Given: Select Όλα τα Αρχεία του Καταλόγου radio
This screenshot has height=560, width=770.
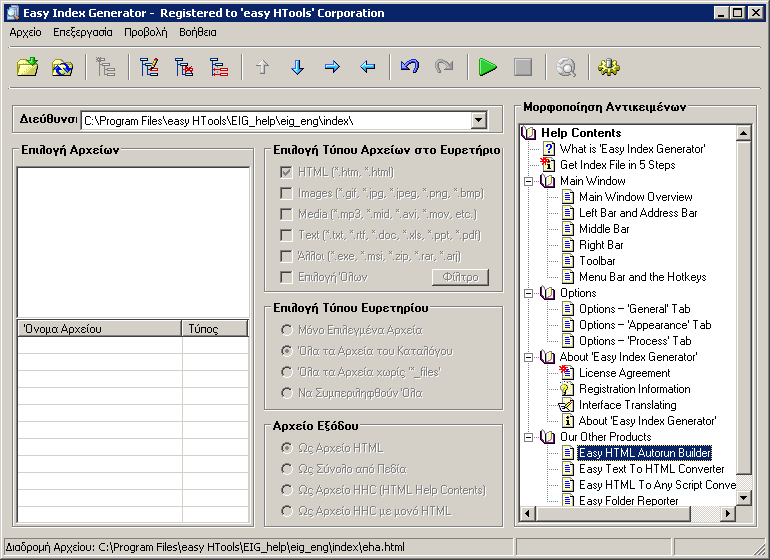Looking at the screenshot, I should [x=286, y=351].
